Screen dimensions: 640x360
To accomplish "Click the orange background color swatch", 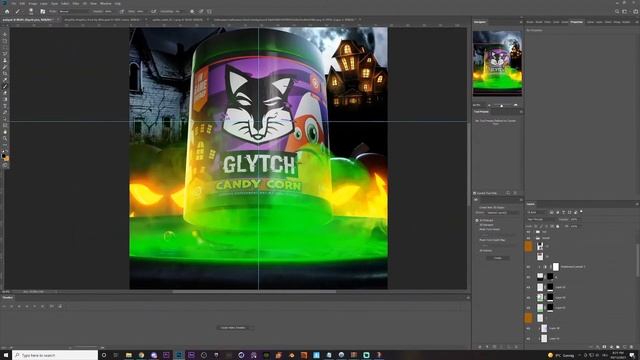I will 7,159.
